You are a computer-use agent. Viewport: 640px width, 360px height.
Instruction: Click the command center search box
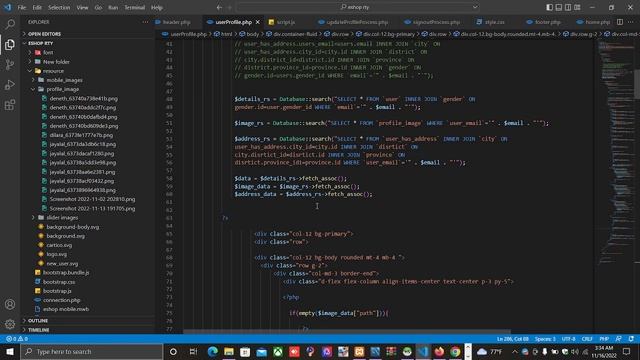tap(358, 7)
